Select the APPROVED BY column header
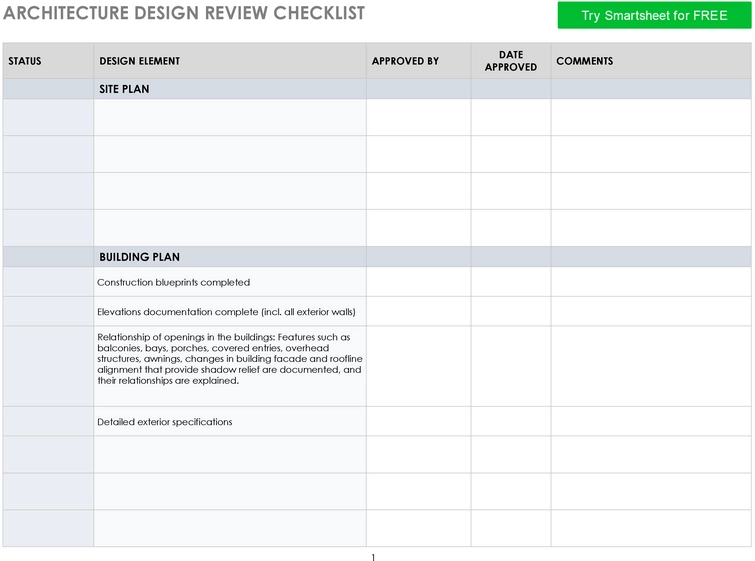Image resolution: width=755 pixels, height=561 pixels. 418,61
